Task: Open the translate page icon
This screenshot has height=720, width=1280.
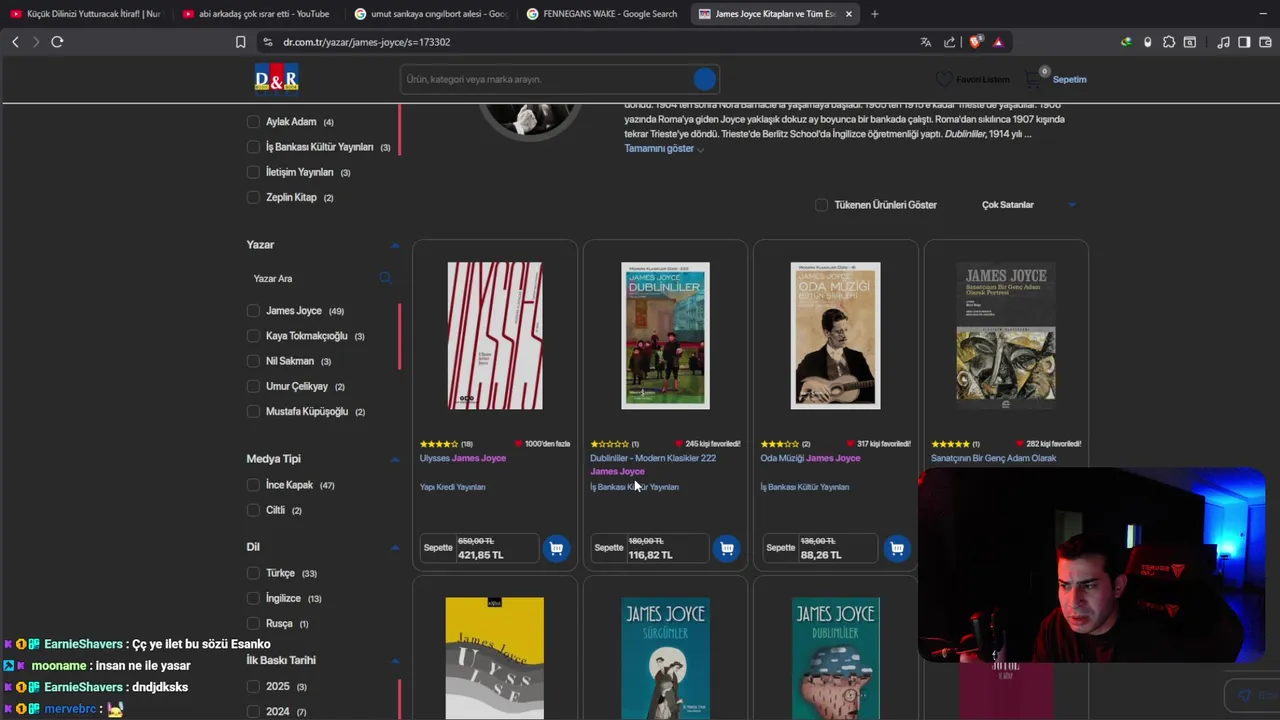Action: tap(925, 42)
